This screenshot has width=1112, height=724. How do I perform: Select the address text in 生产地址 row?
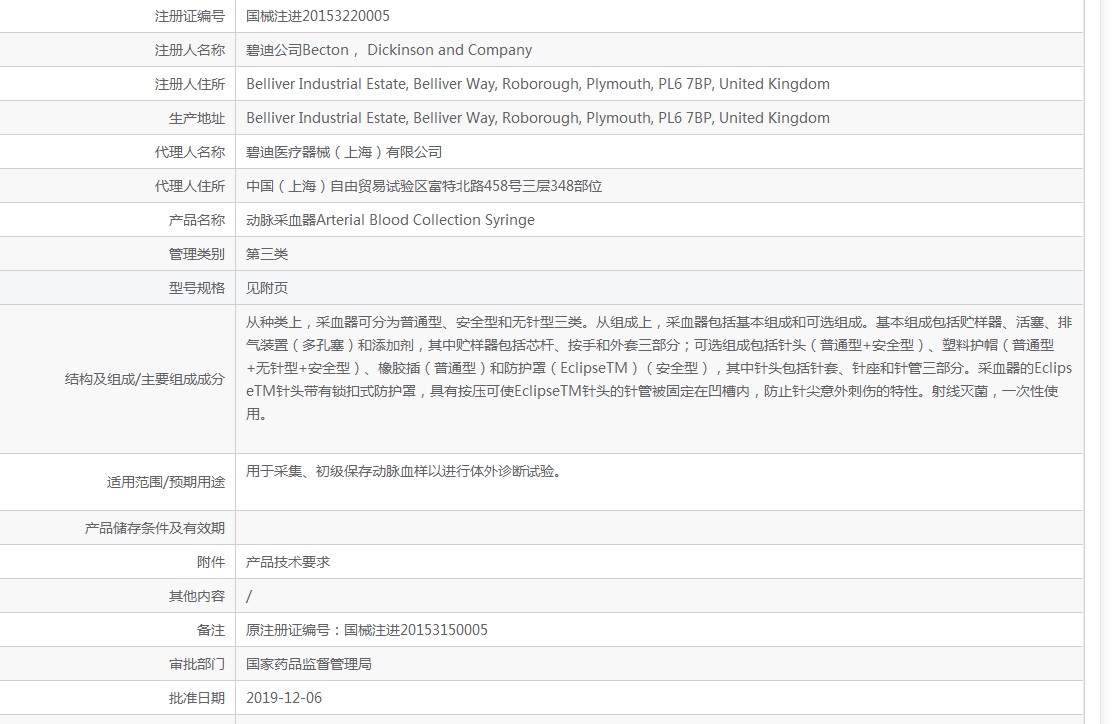coord(538,118)
